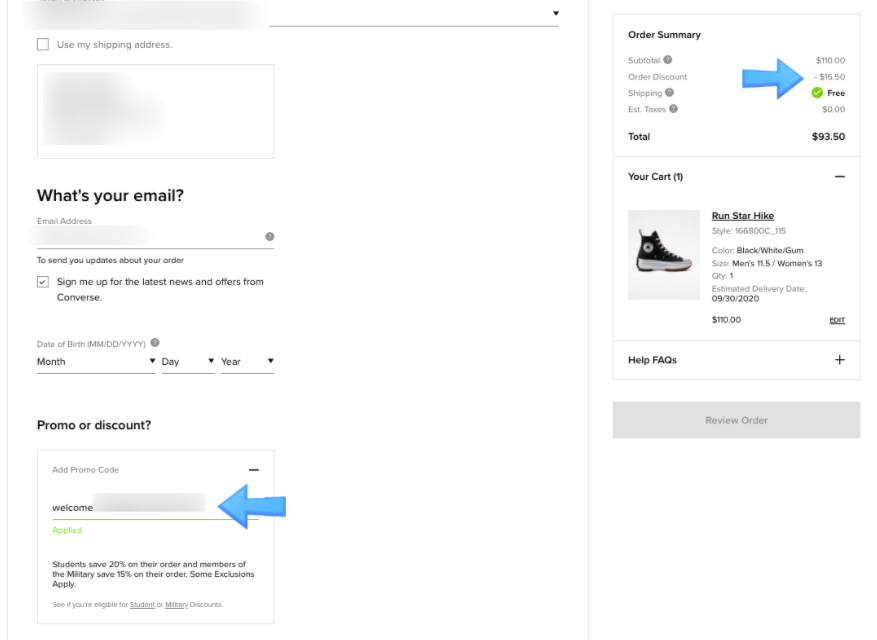
Task: Select the Order Discount value - $16.50
Action: [x=829, y=77]
